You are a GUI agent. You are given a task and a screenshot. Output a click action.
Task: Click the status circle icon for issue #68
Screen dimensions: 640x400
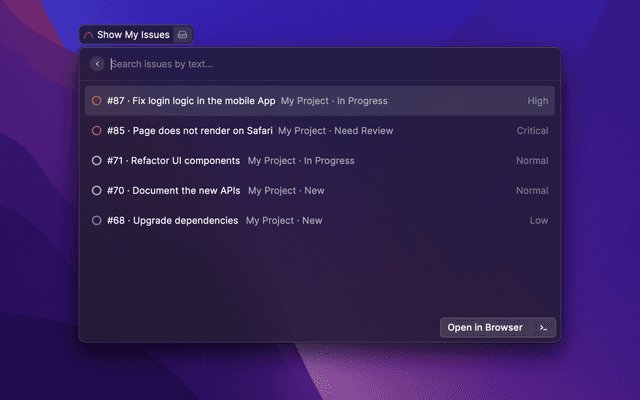click(x=97, y=221)
